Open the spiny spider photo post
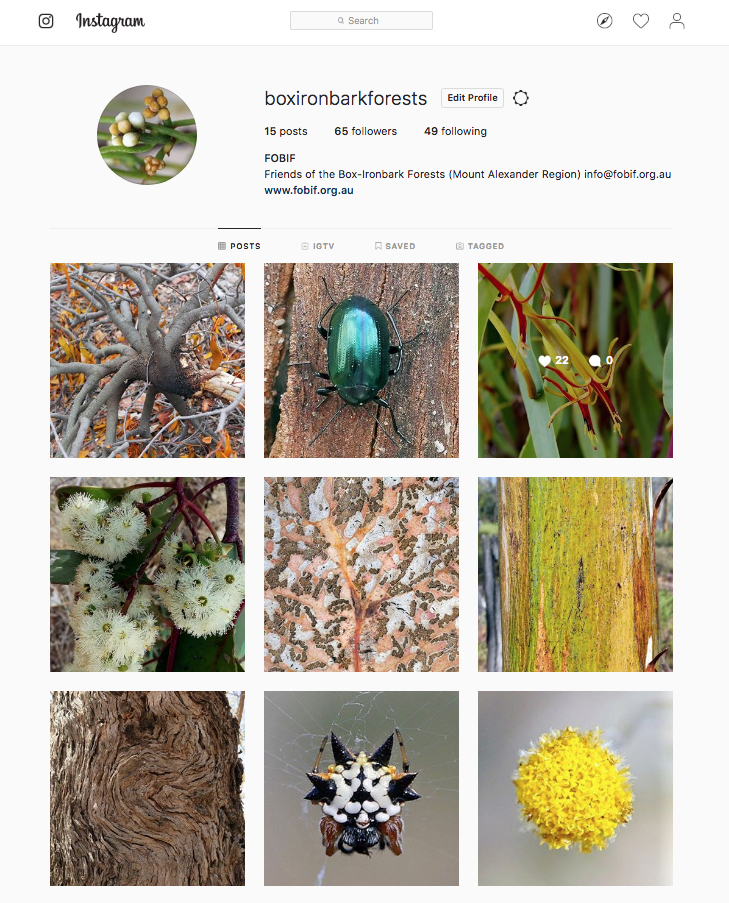 (x=361, y=788)
